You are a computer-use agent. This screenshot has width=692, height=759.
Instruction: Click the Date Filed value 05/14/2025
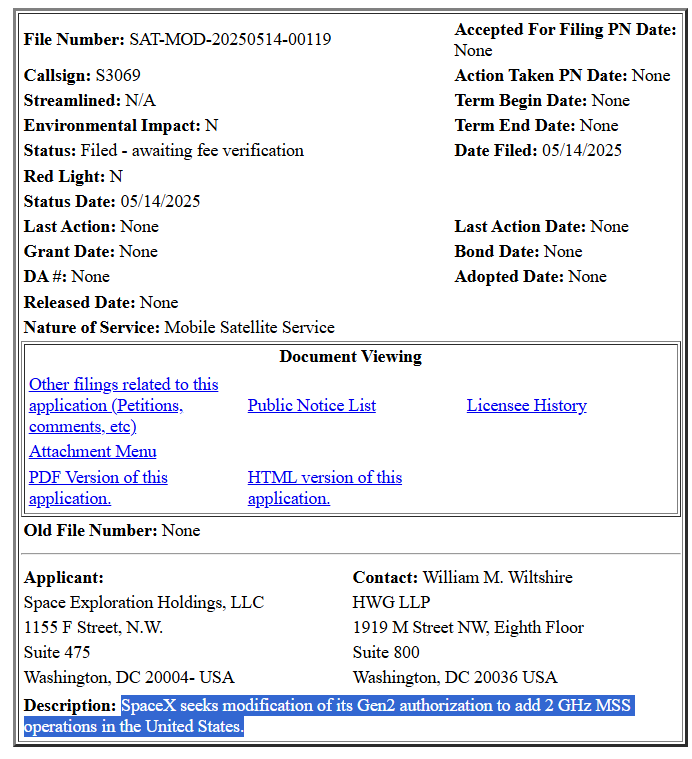pos(582,151)
